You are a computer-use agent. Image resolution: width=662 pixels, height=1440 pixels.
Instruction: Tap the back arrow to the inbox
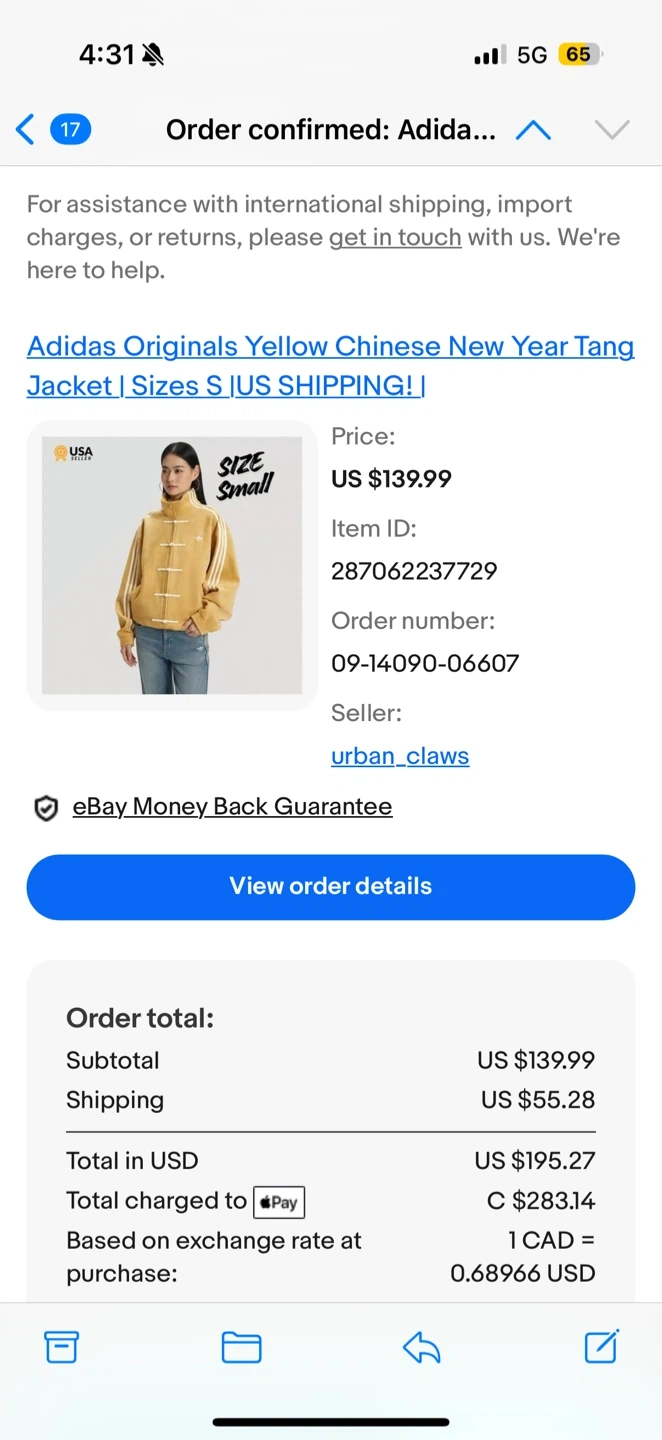26,129
